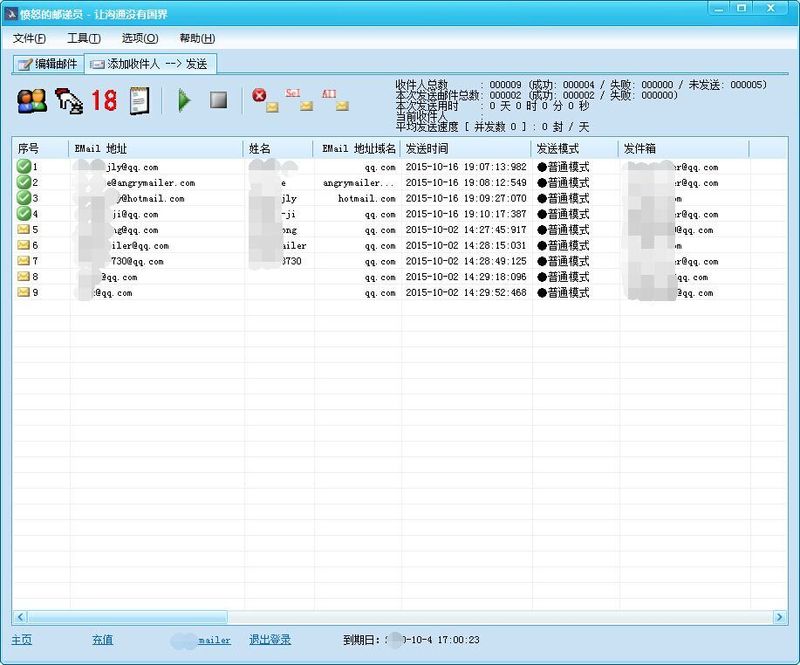
Task: Click the delete mail red X icon
Action: coord(265,100)
